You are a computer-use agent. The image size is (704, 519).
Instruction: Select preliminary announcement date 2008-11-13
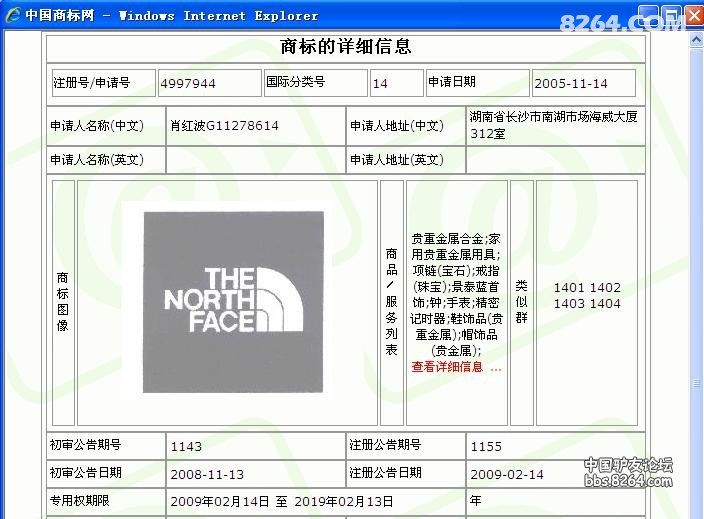[x=207, y=475]
